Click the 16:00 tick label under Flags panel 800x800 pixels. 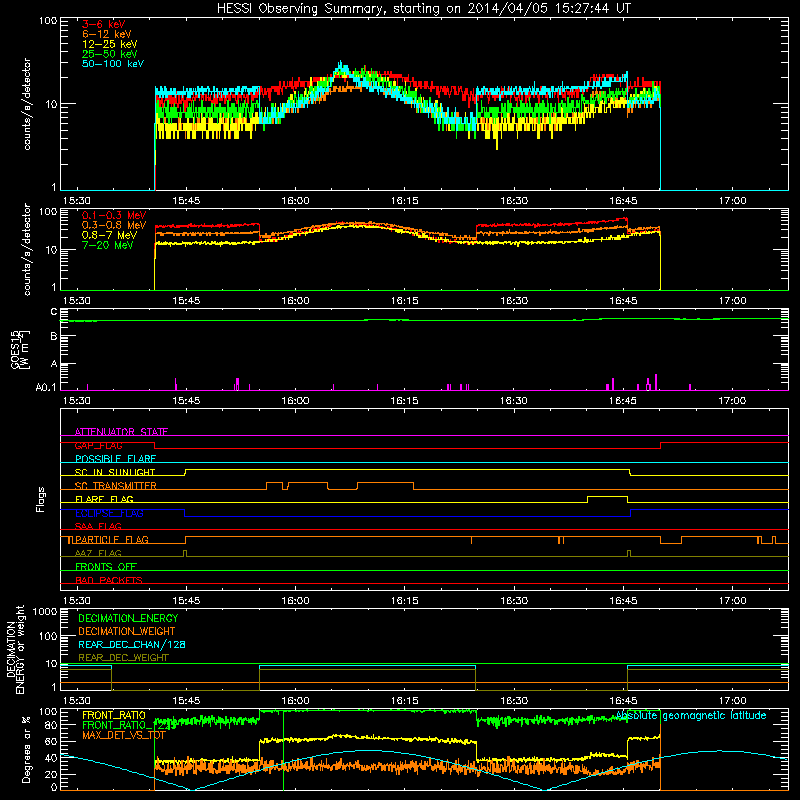[x=295, y=601]
